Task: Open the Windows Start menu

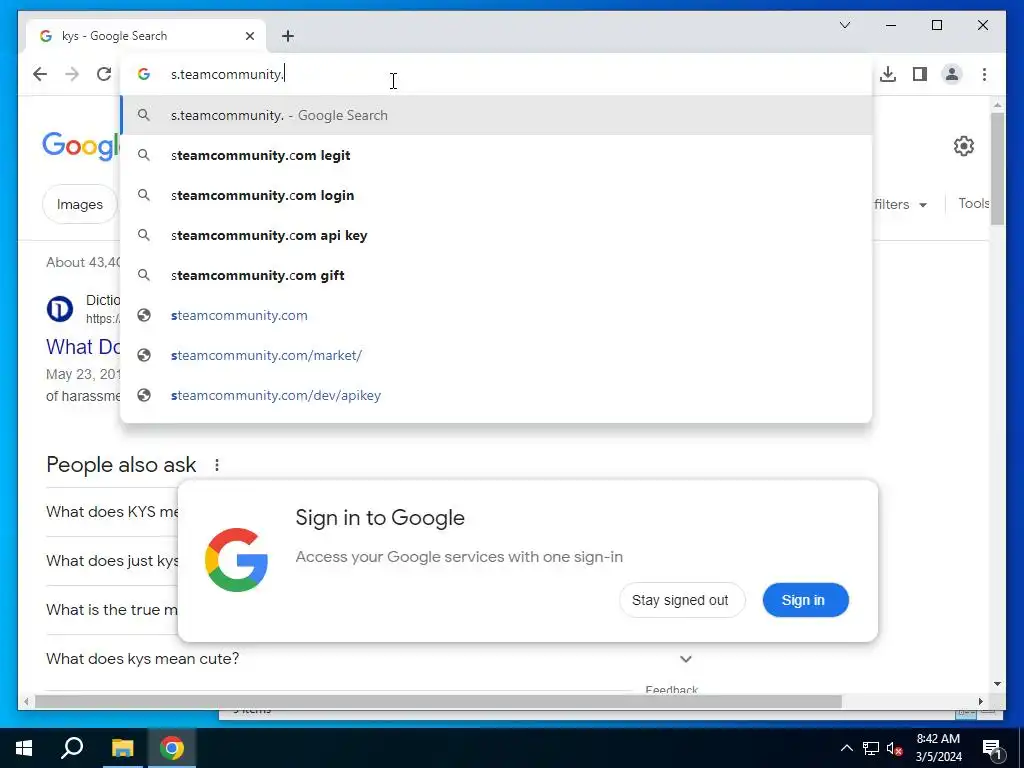Action: tap(24, 748)
